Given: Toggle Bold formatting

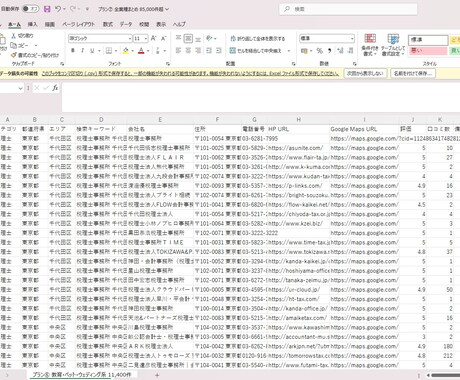Looking at the screenshot, I should [73, 51].
